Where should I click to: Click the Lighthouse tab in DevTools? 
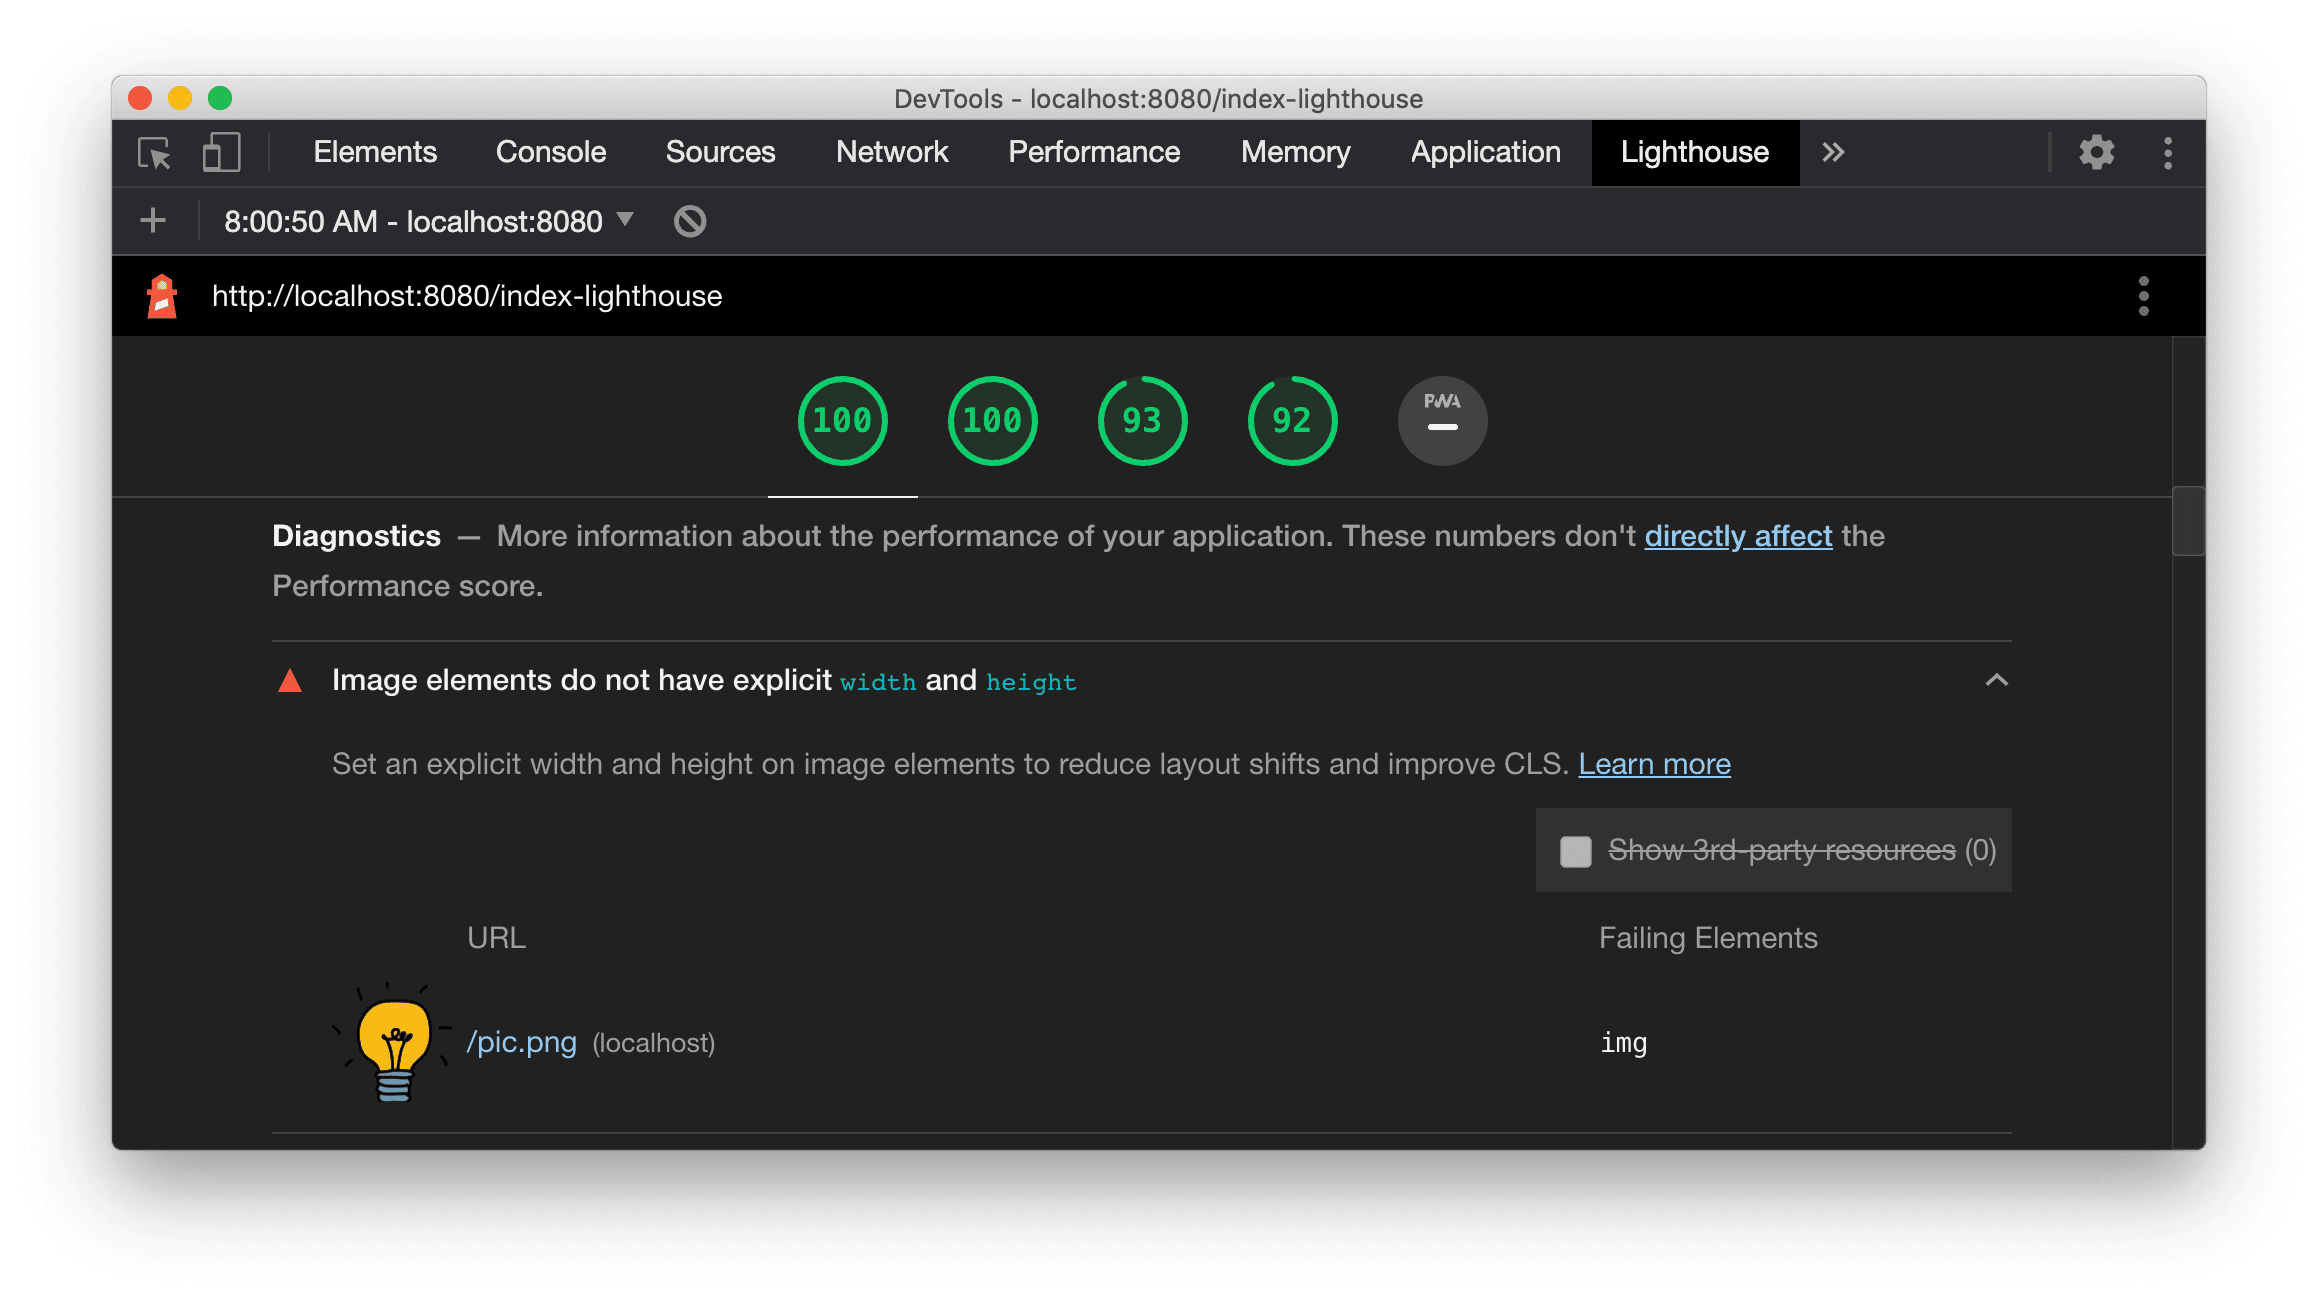(x=1694, y=151)
